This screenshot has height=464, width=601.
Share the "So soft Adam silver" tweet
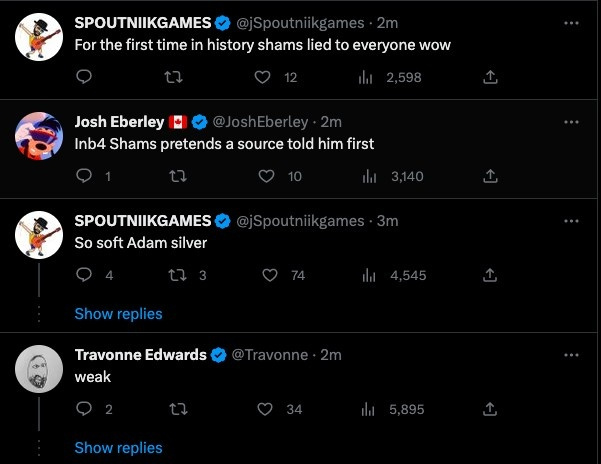pyautogui.click(x=490, y=275)
